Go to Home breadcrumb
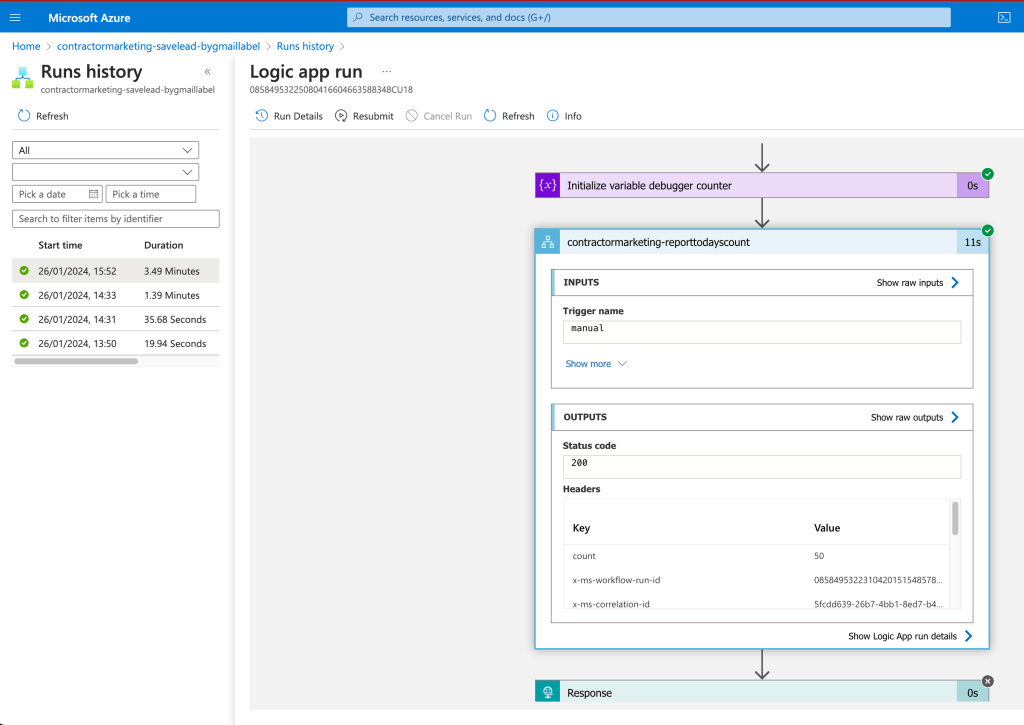 [26, 46]
